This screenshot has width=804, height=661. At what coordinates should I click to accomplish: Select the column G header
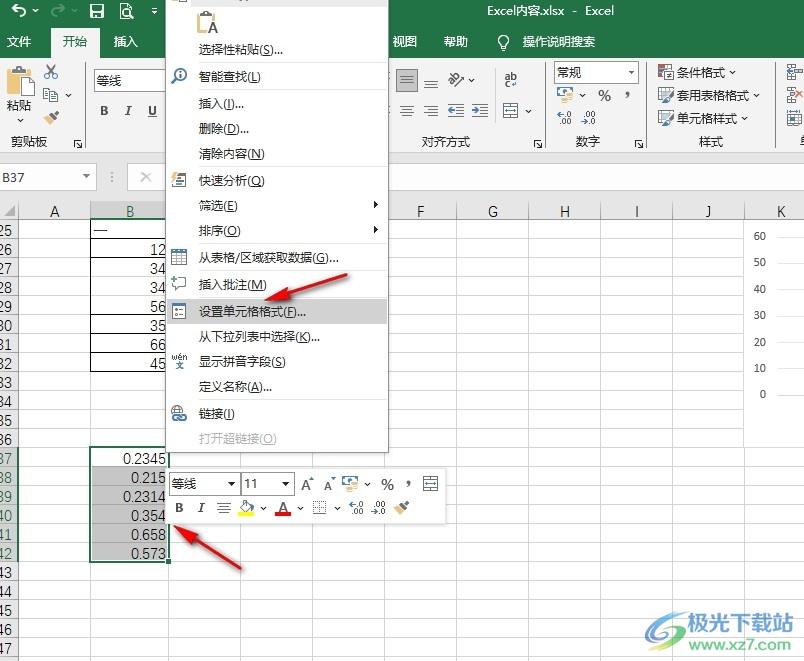pos(493,211)
